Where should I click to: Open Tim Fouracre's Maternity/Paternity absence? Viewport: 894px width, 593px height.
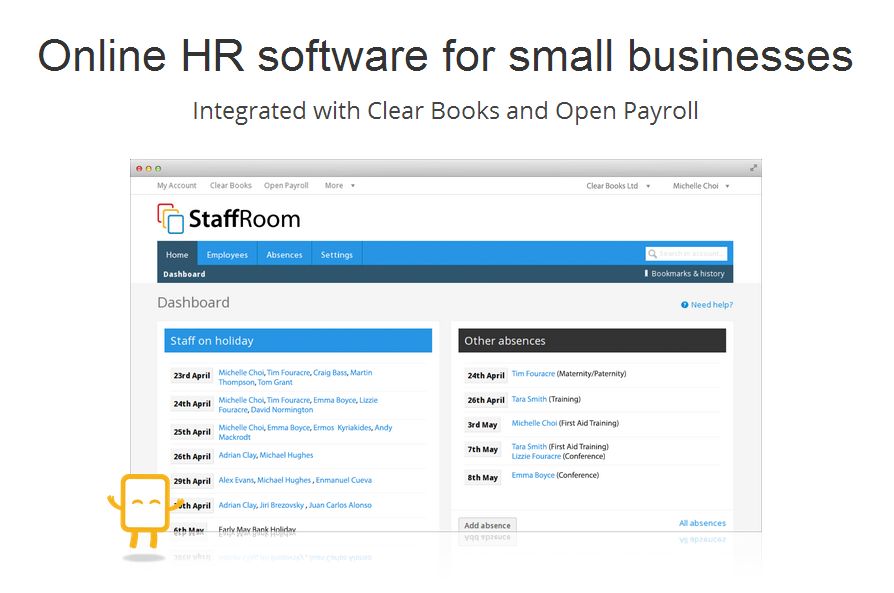point(533,374)
